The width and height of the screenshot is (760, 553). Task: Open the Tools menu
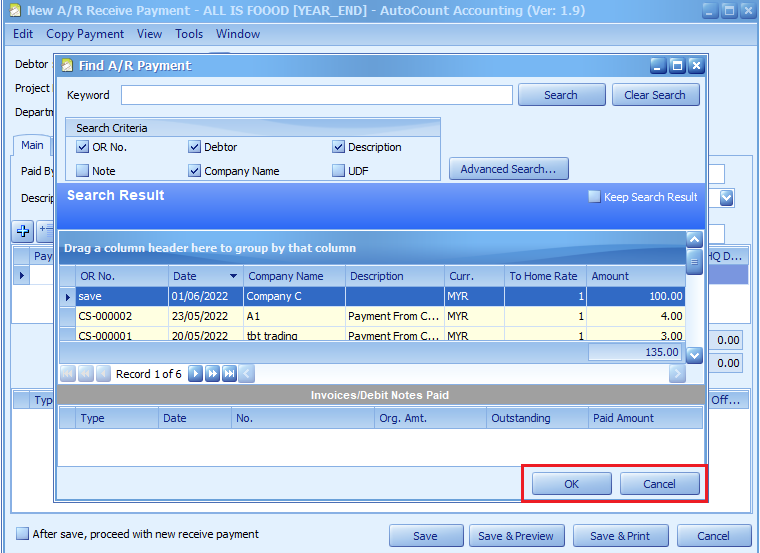[x=189, y=34]
